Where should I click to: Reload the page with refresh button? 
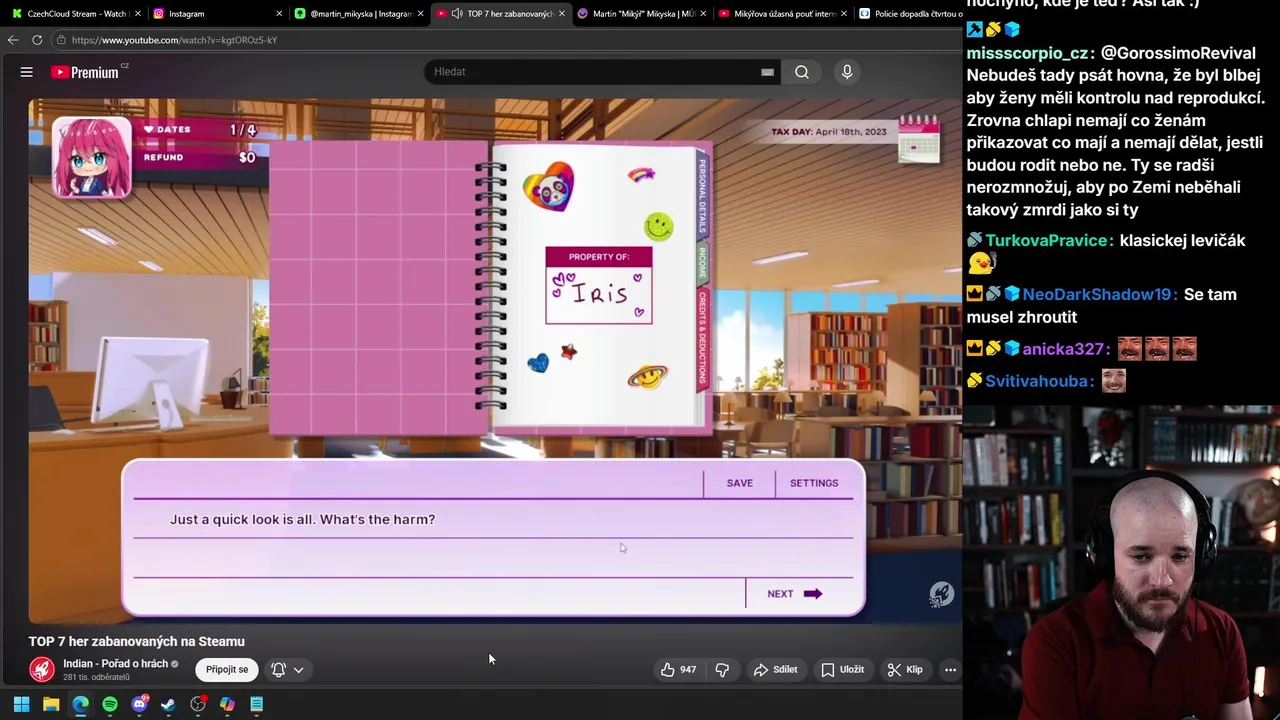click(x=37, y=40)
